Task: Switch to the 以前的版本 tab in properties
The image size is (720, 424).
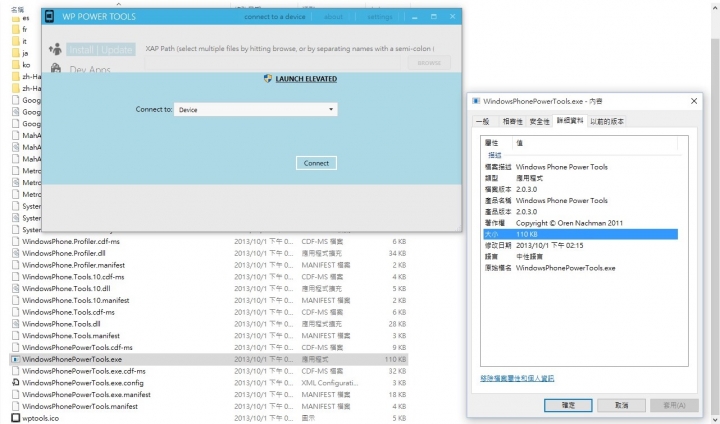Action: coord(607,121)
